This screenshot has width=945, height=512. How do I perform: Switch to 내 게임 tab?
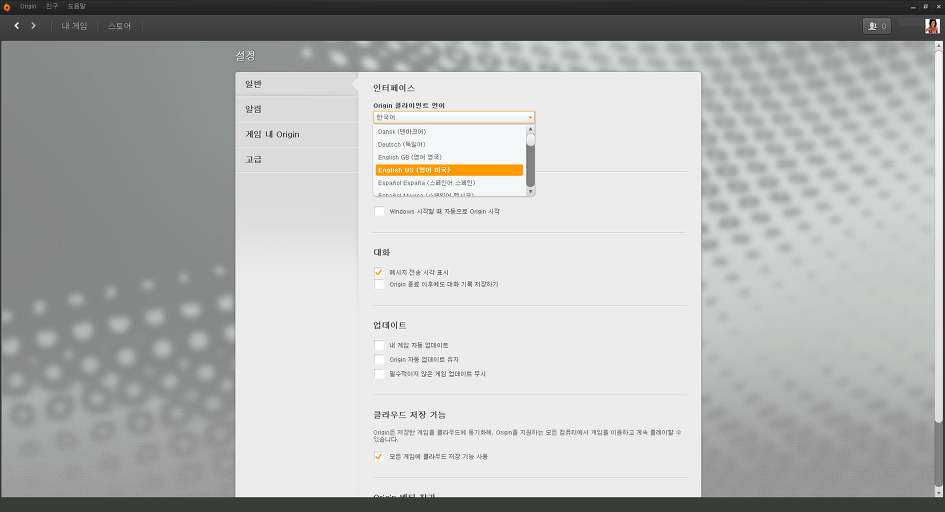pos(74,26)
